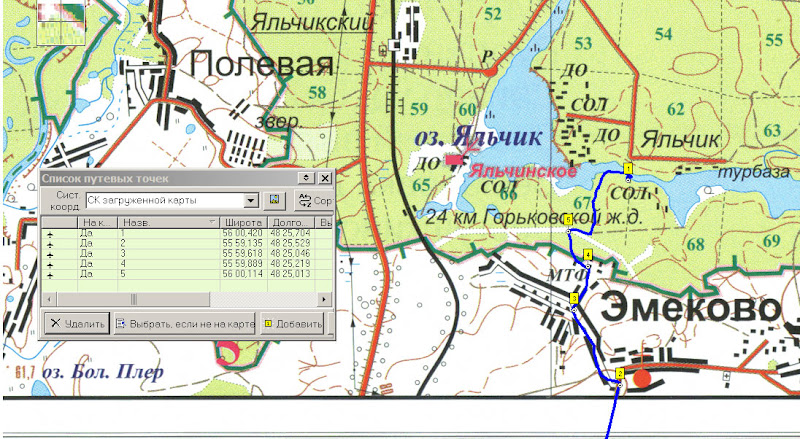Screen dimensions: 800x439
Task: Click the 'На к...' column header
Action: (x=97, y=223)
